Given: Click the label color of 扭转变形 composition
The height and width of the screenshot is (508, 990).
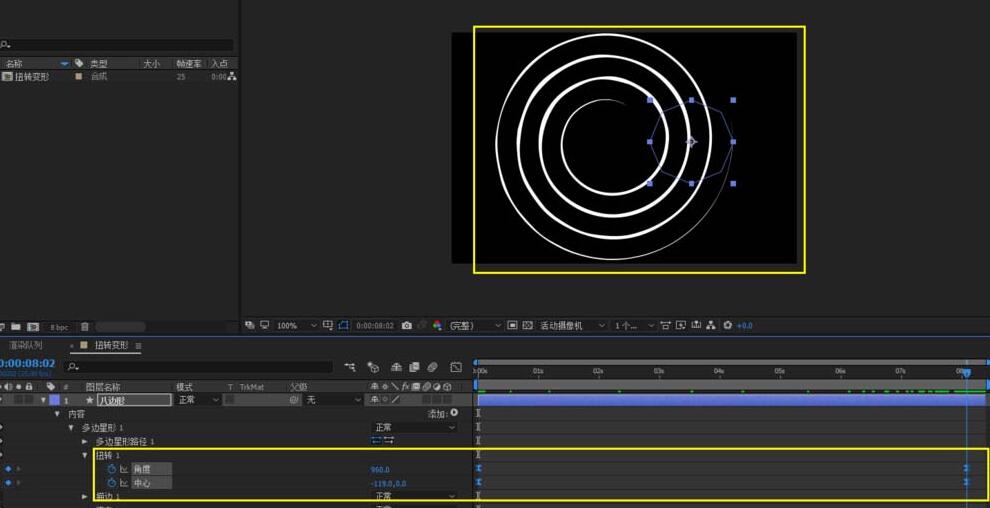Looking at the screenshot, I should pyautogui.click(x=79, y=76).
